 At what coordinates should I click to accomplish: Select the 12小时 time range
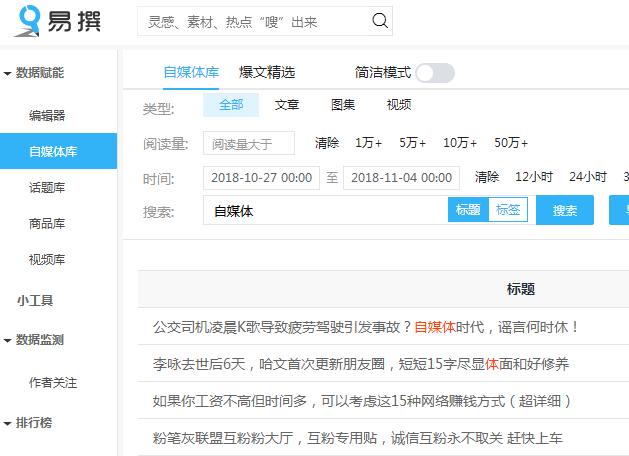pyautogui.click(x=534, y=177)
